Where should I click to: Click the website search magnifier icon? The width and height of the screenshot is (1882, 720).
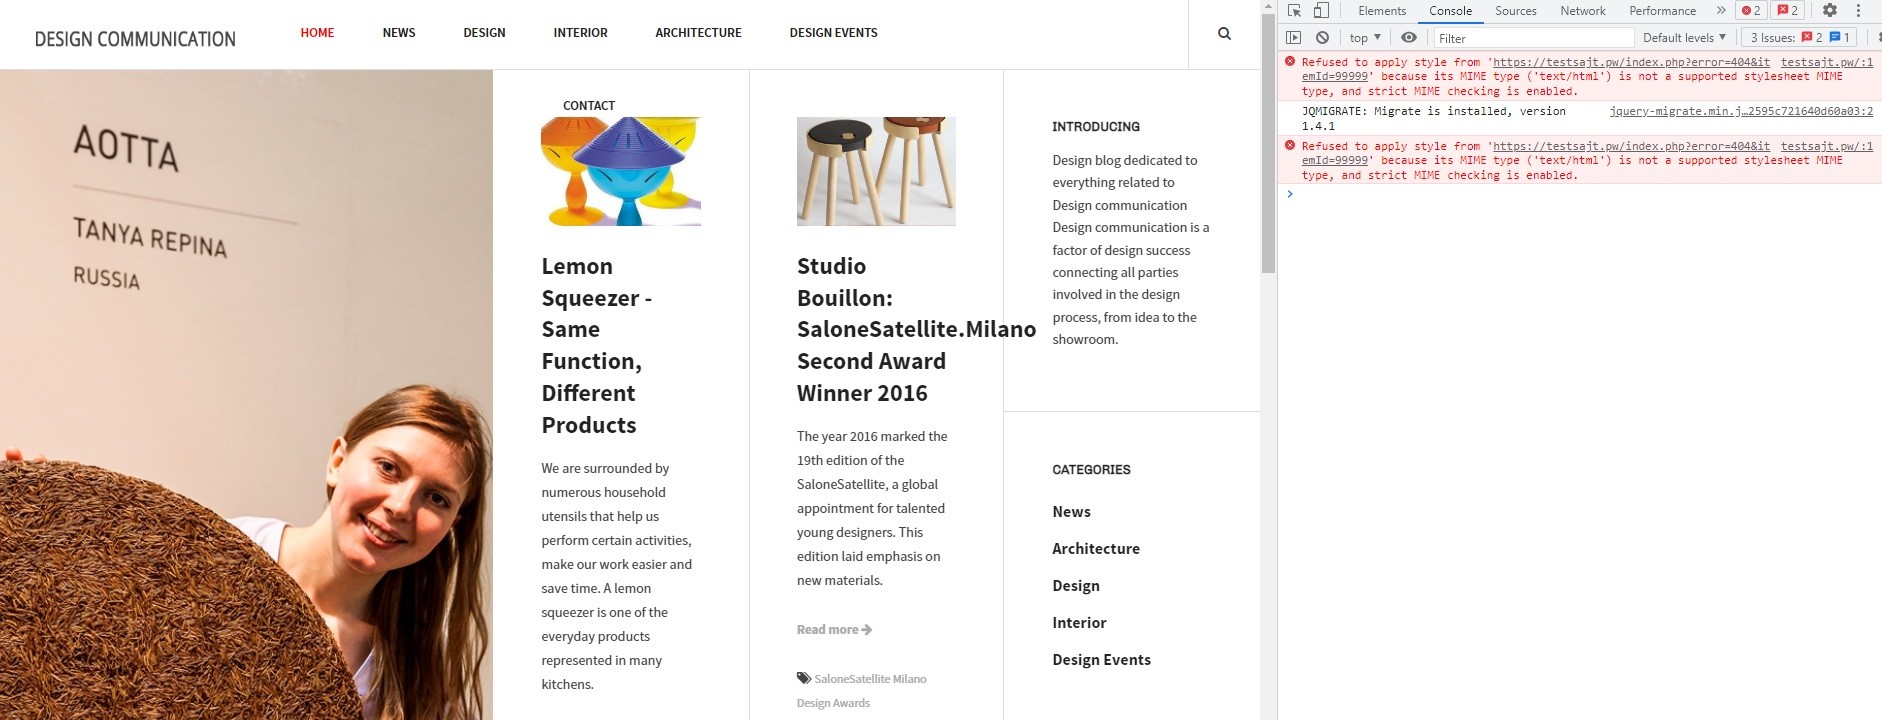pos(1224,34)
